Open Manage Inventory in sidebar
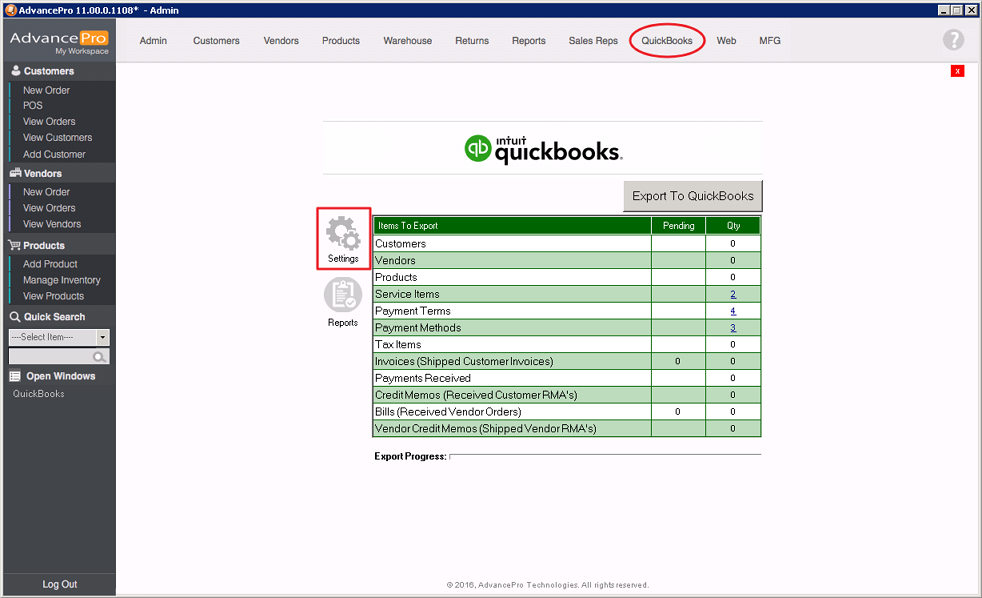This screenshot has height=598, width=982. [x=61, y=281]
